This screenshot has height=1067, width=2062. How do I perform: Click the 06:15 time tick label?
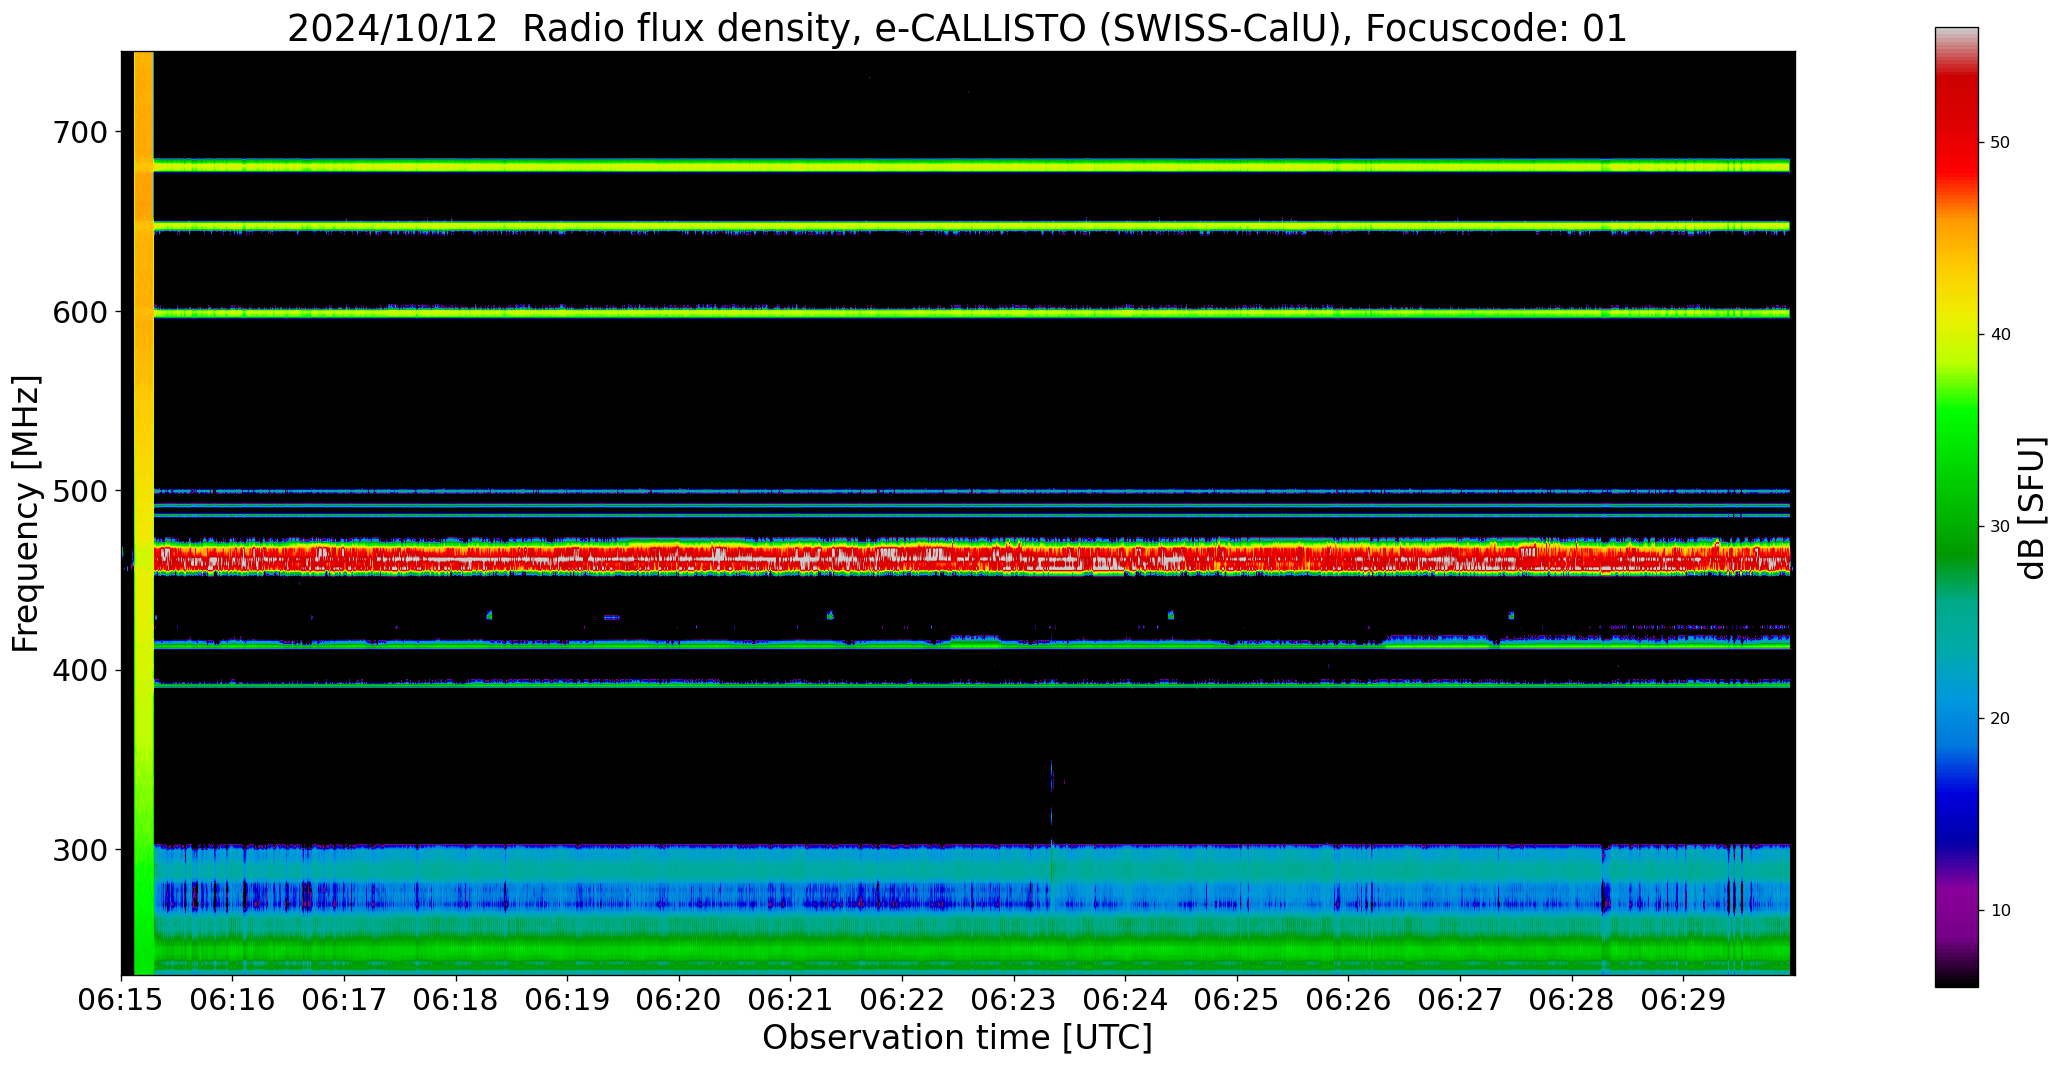[122, 999]
